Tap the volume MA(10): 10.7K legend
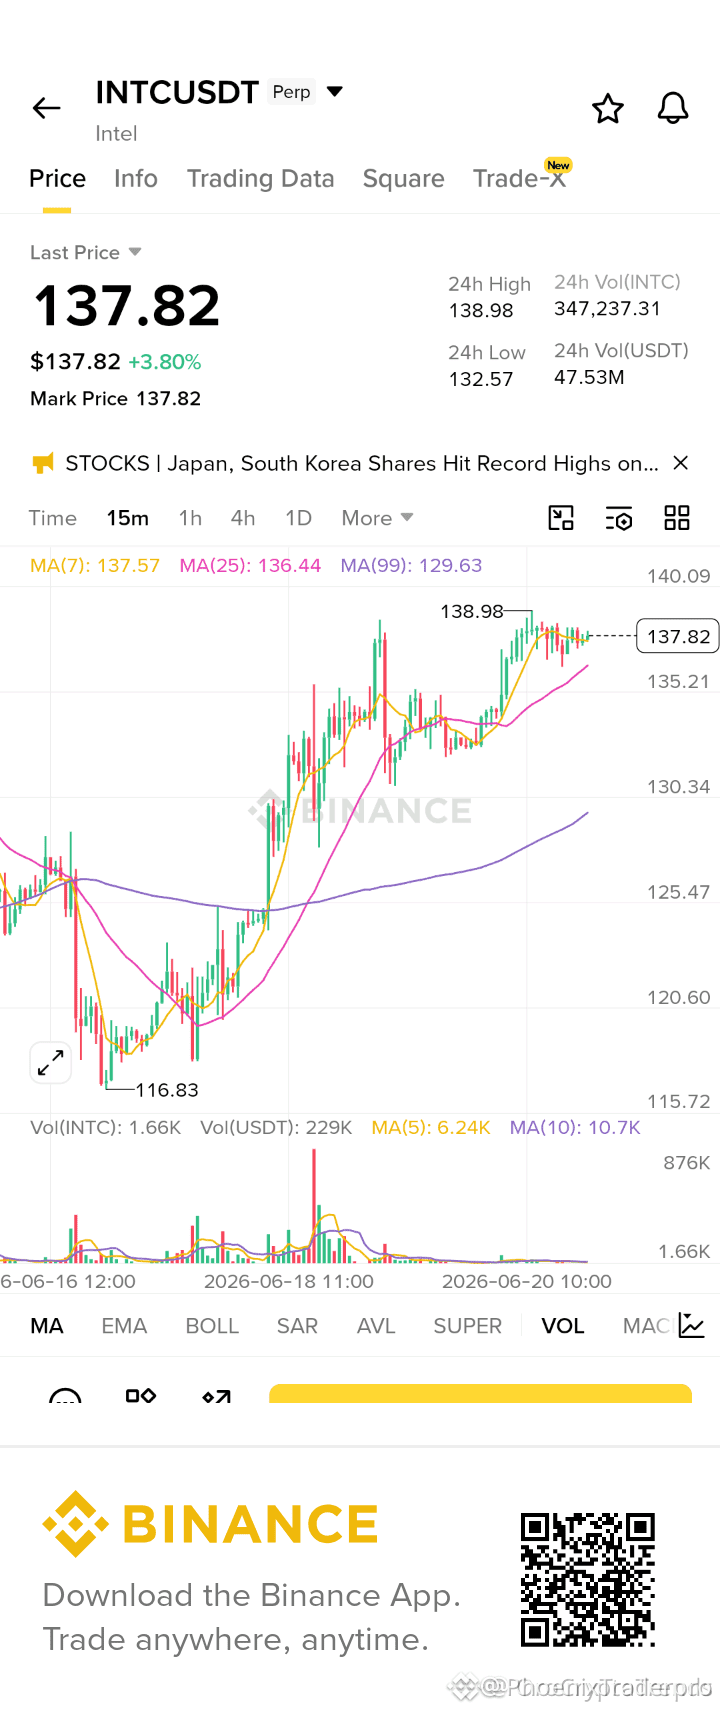 (575, 1127)
